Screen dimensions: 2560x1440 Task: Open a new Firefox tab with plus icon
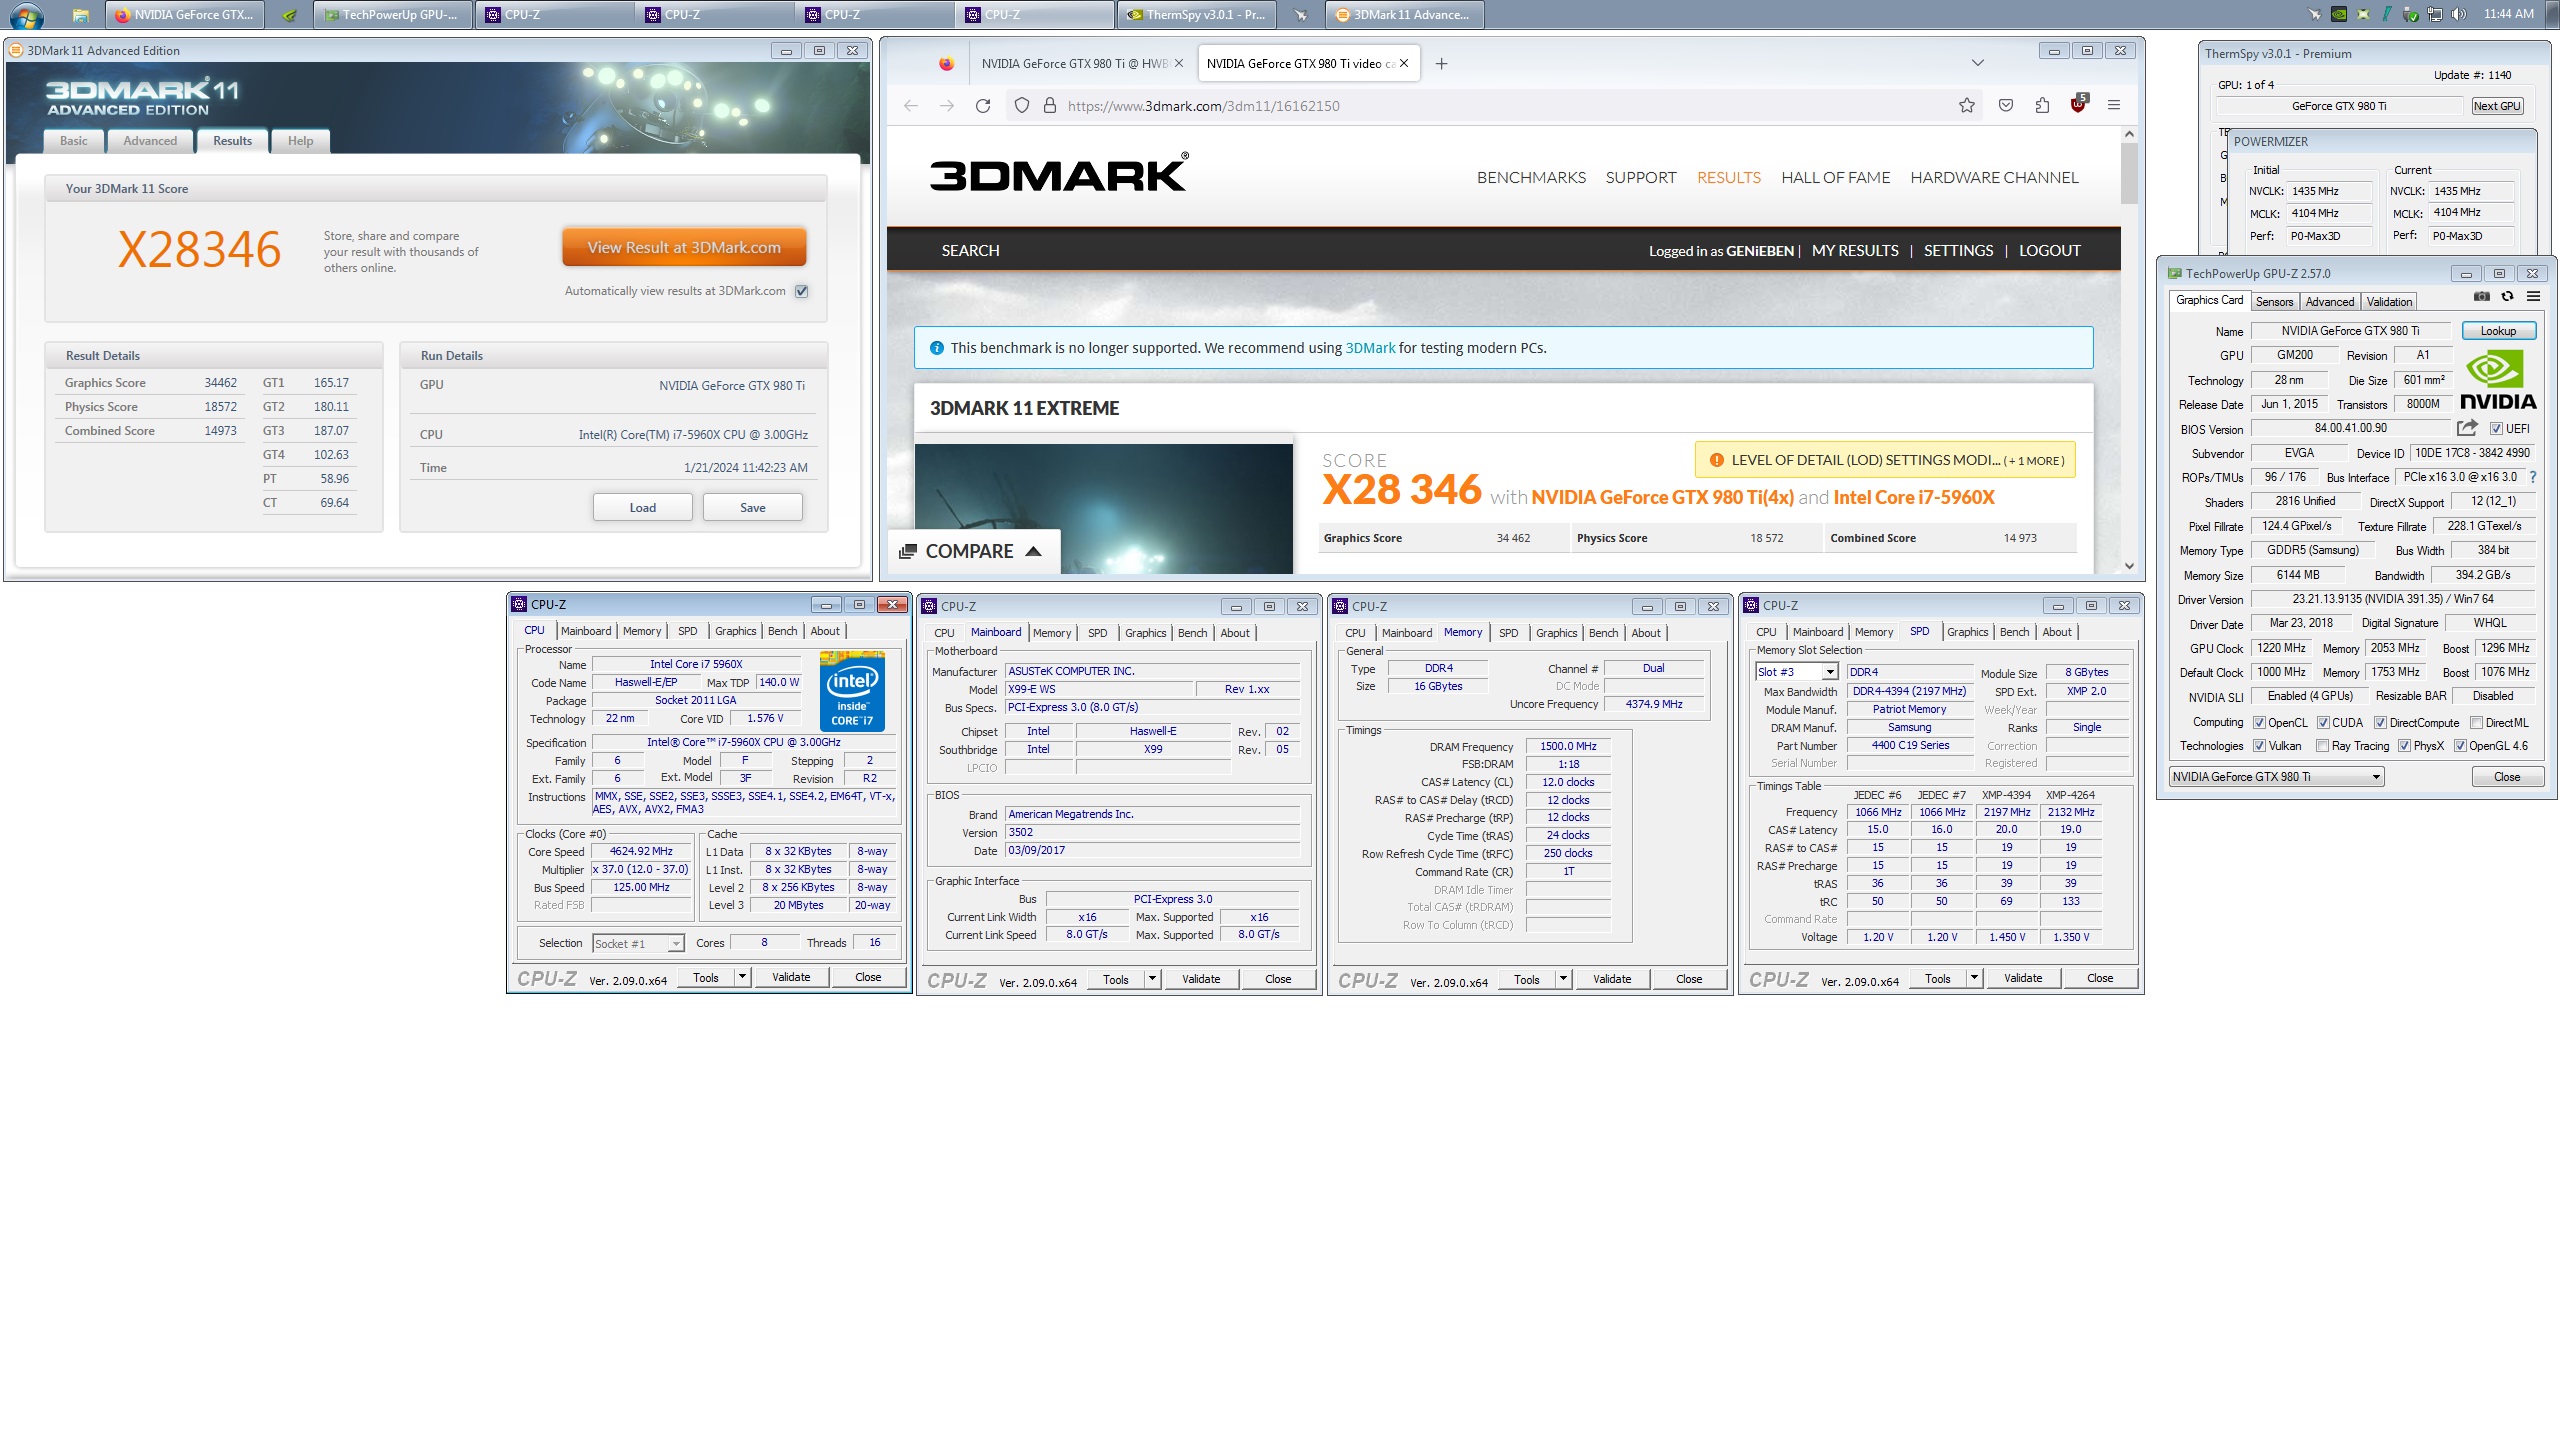pos(1441,64)
